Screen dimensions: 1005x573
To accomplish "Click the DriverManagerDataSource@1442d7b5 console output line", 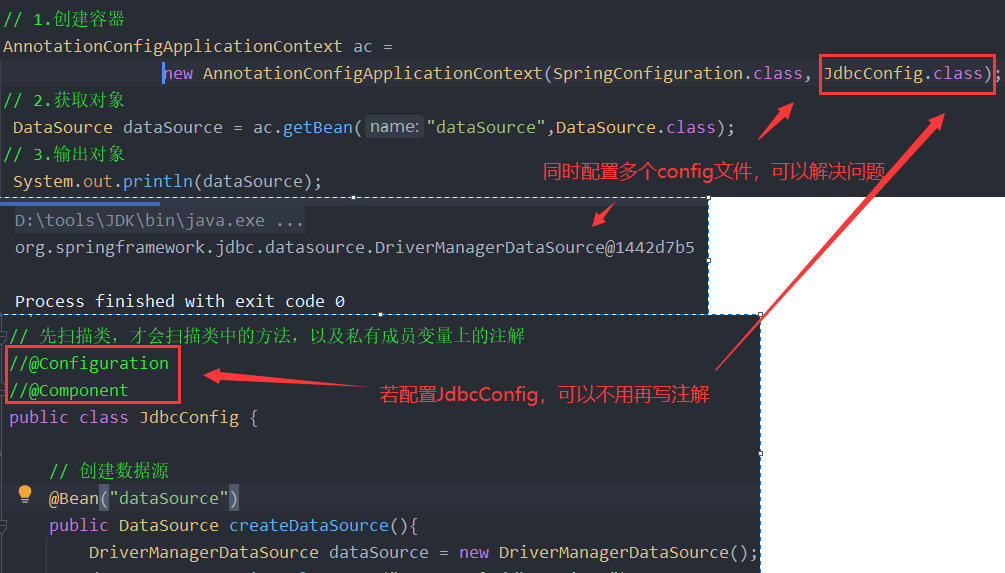I will 354,247.
